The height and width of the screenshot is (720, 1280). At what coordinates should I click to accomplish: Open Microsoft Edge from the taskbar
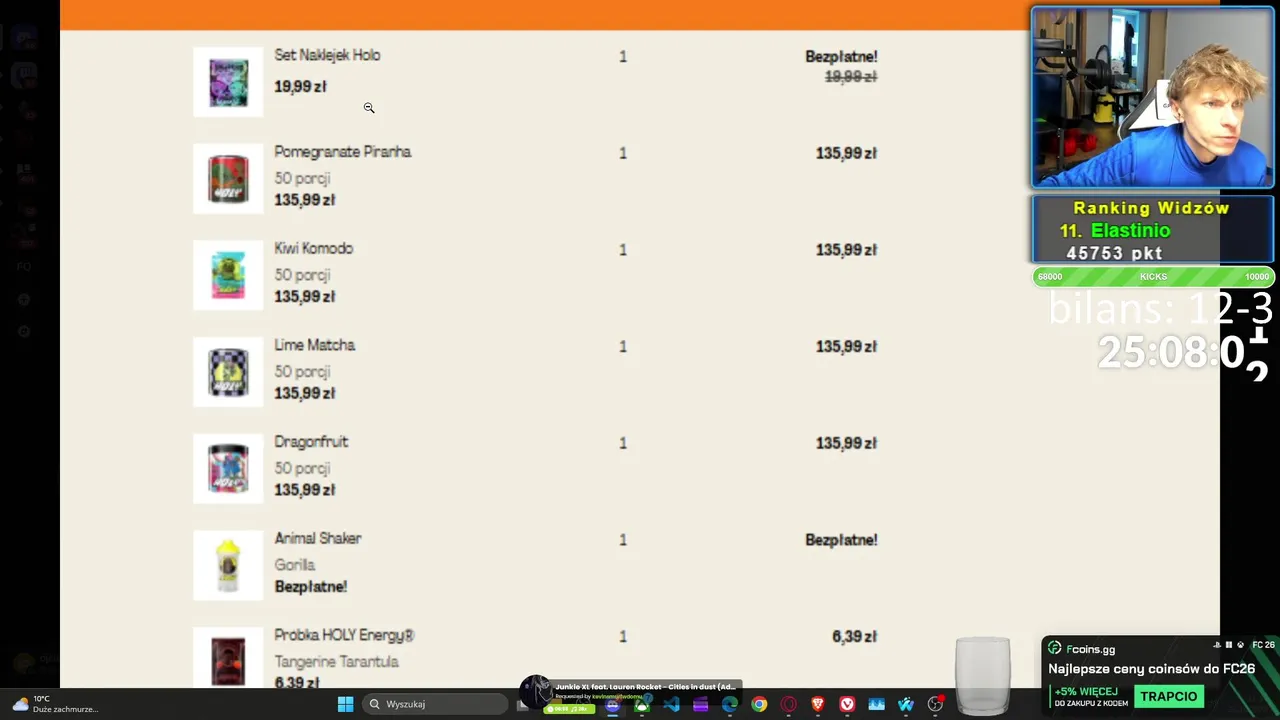pyautogui.click(x=730, y=704)
